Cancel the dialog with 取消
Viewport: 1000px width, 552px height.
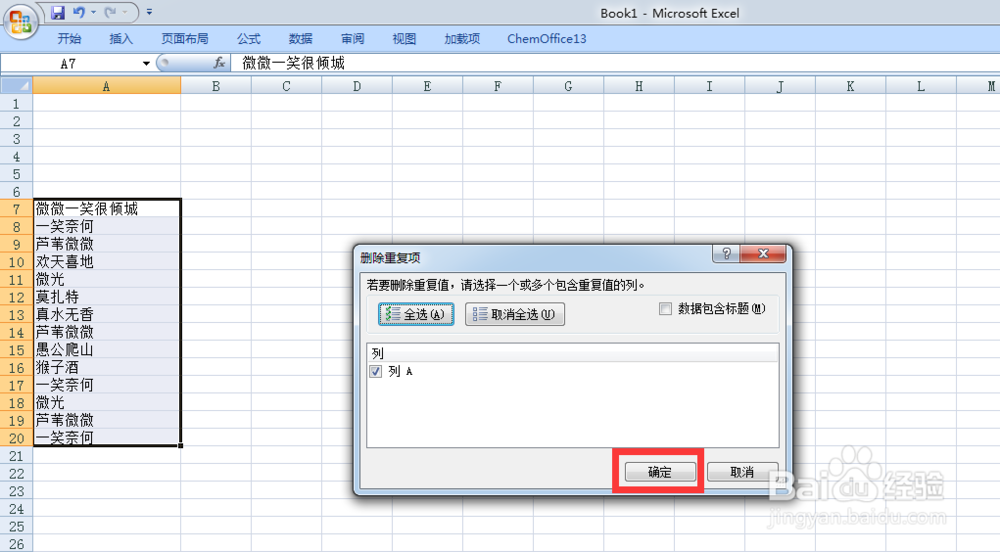tap(742, 472)
